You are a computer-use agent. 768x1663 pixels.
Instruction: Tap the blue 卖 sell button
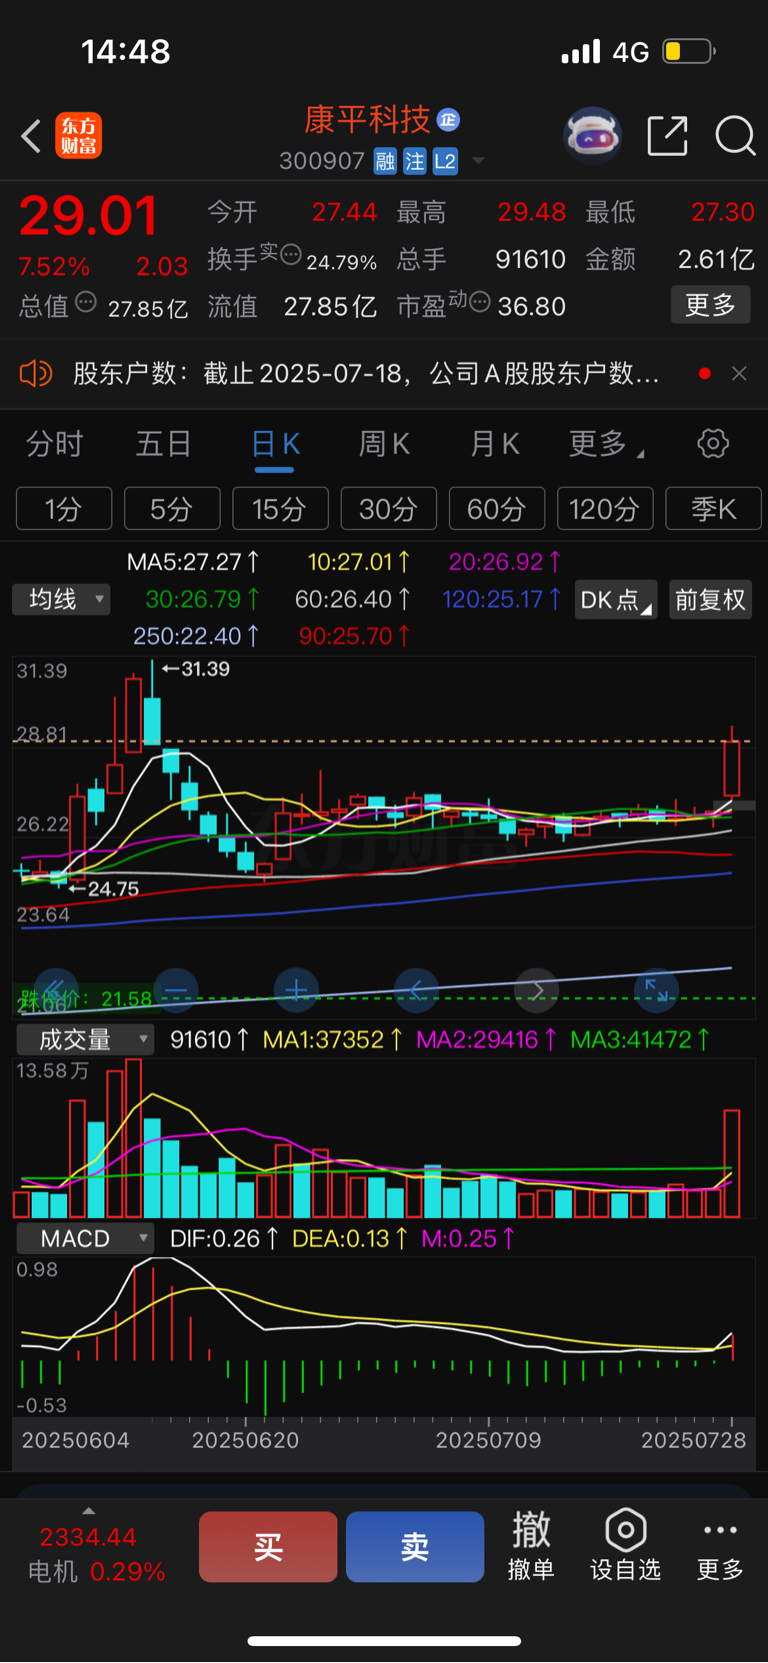[x=415, y=1547]
